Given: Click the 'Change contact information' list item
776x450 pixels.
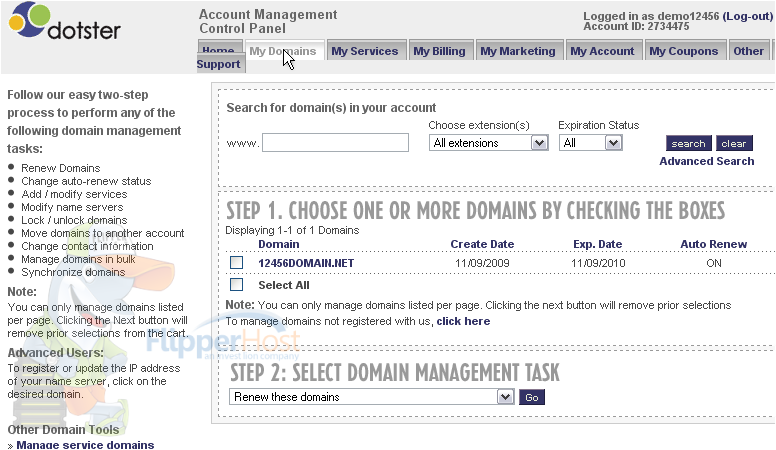Looking at the screenshot, I should pos(87,246).
